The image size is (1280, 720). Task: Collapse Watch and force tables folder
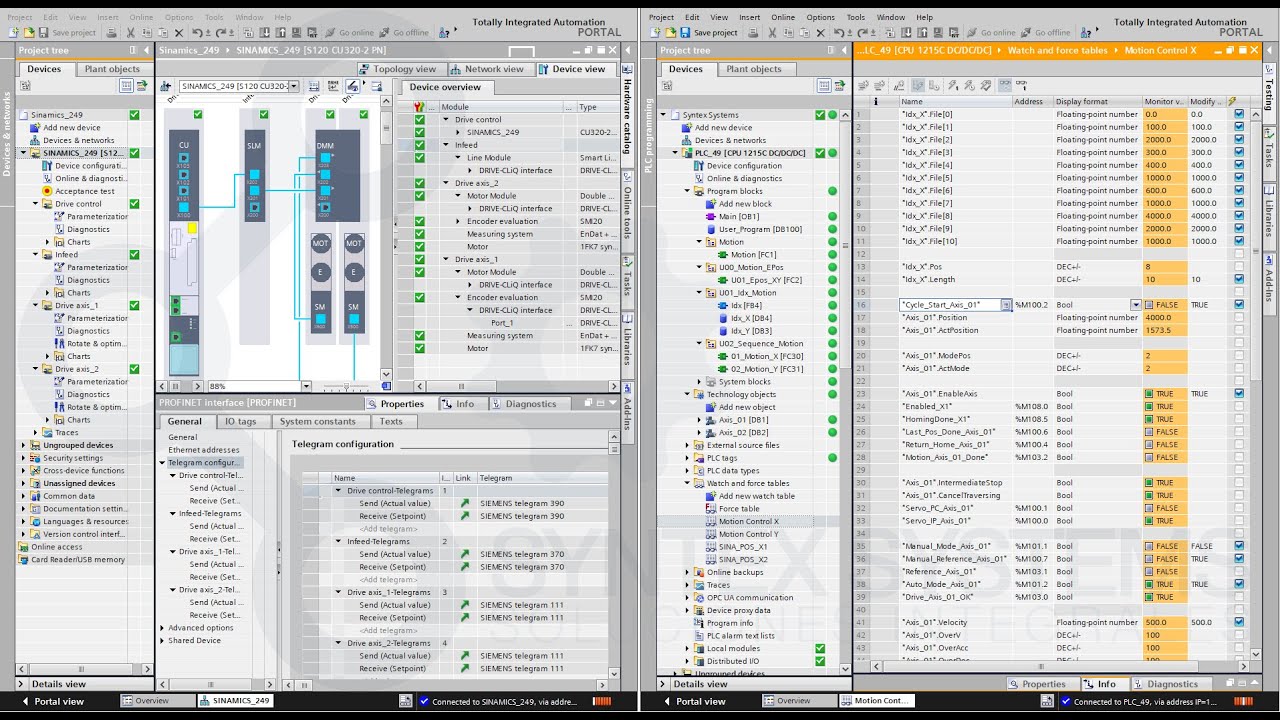(687, 483)
